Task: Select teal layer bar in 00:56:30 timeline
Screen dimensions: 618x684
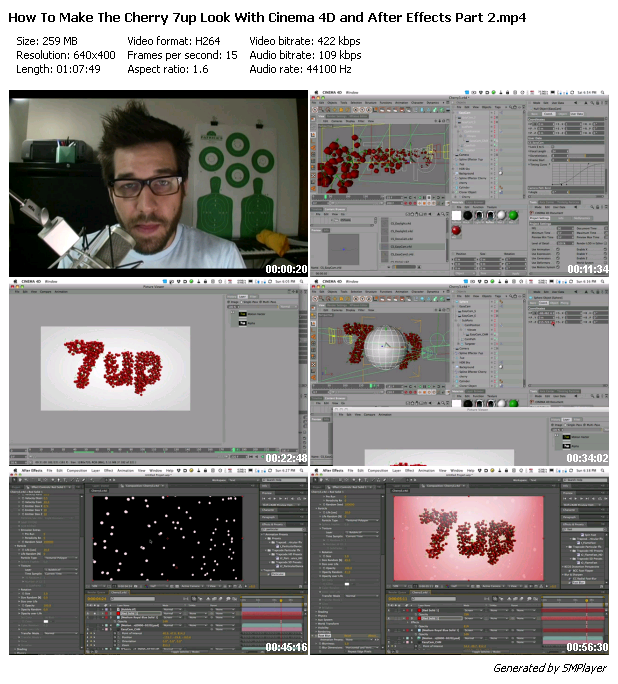Action: 573,639
